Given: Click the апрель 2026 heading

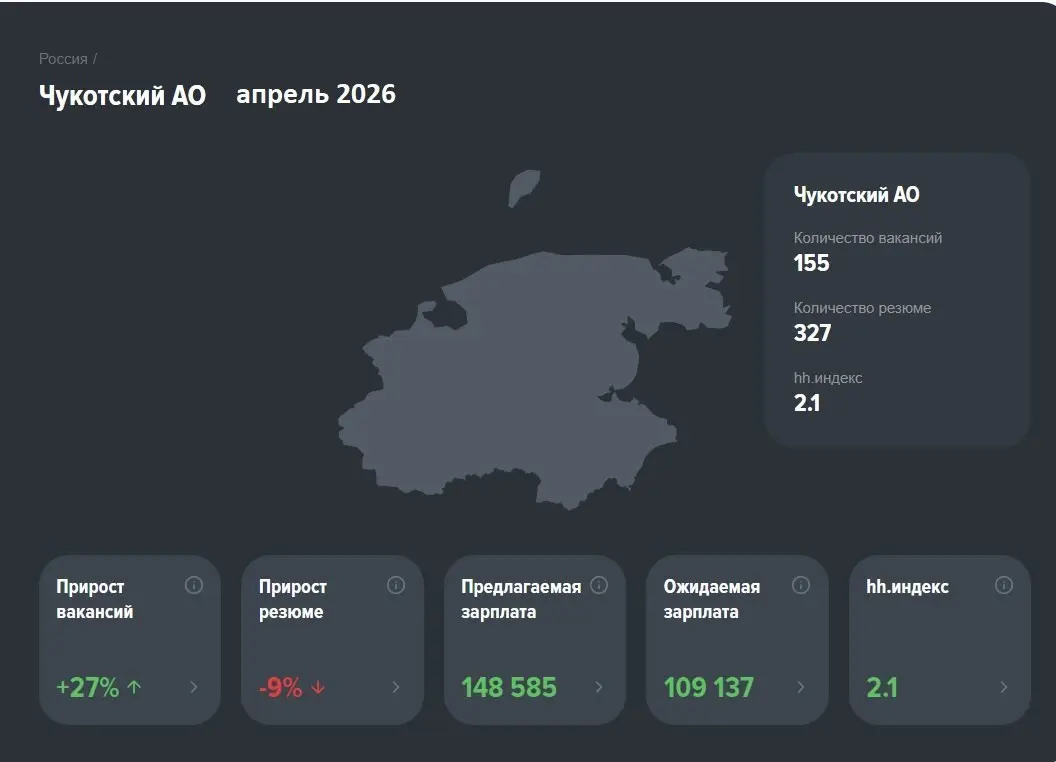Looking at the screenshot, I should click(316, 94).
